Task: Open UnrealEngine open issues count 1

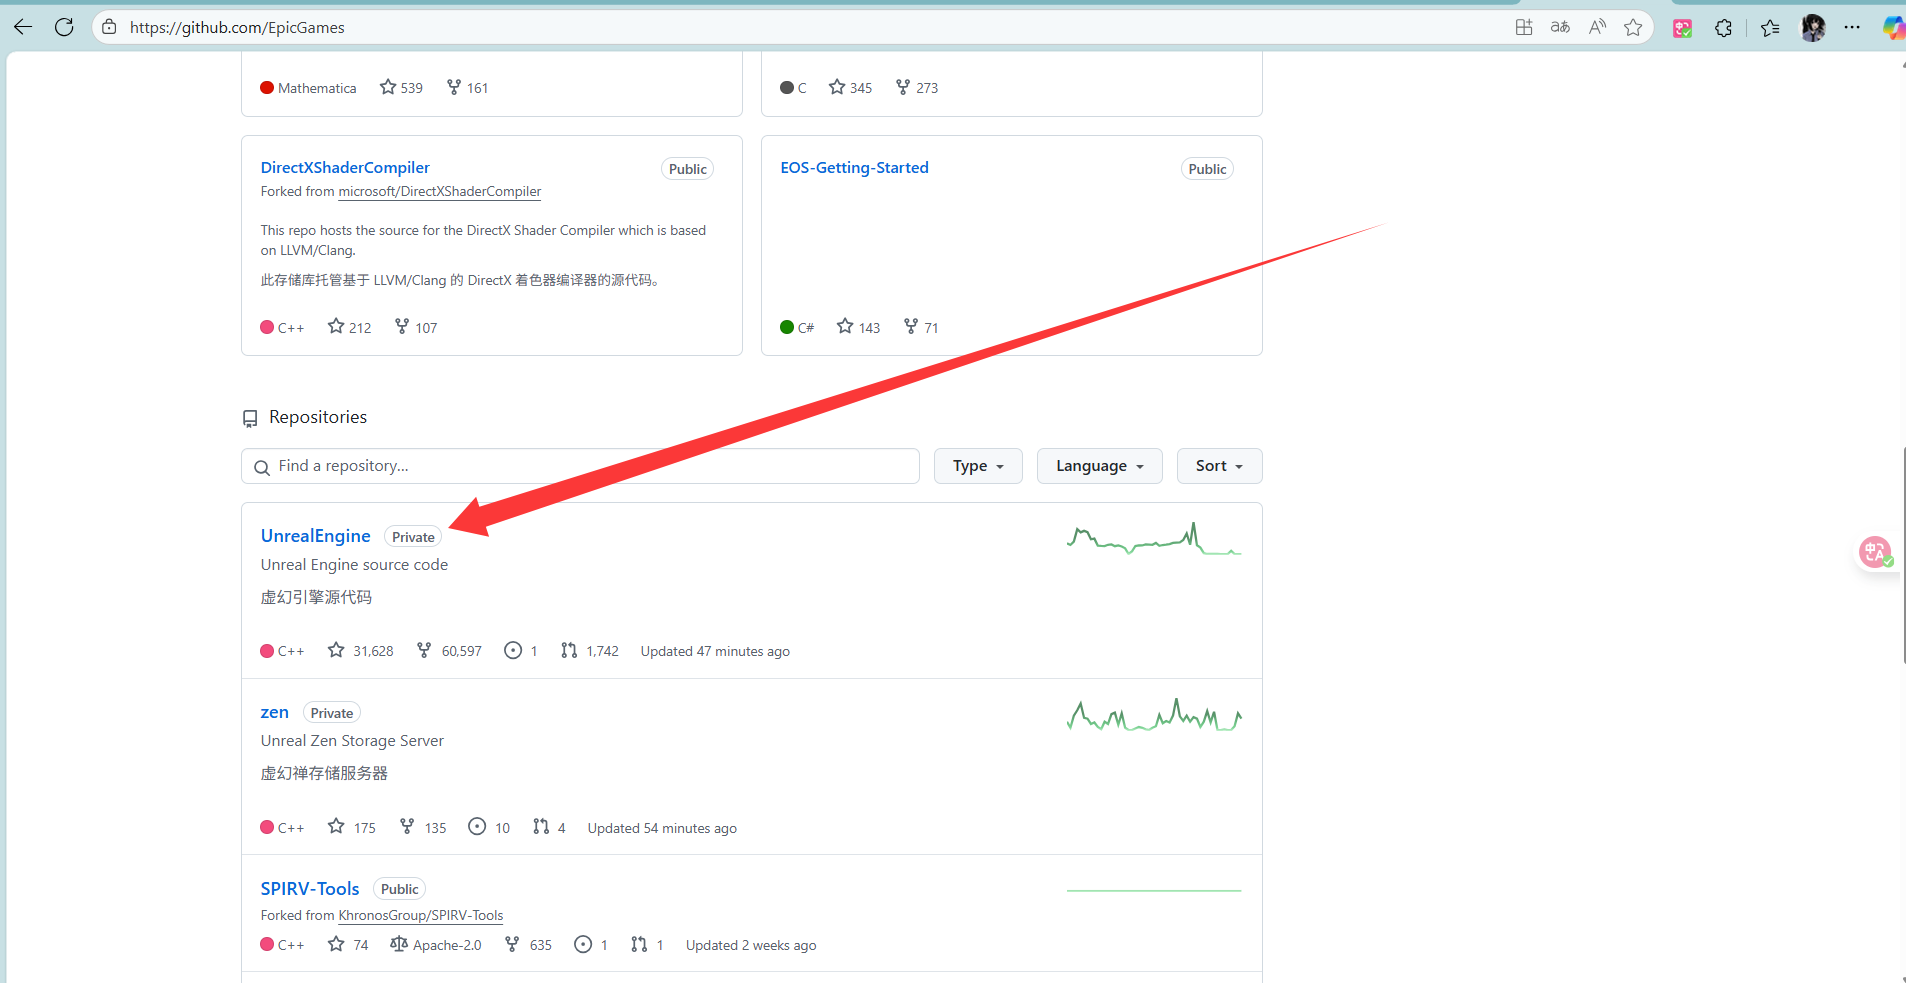Action: [x=521, y=651]
